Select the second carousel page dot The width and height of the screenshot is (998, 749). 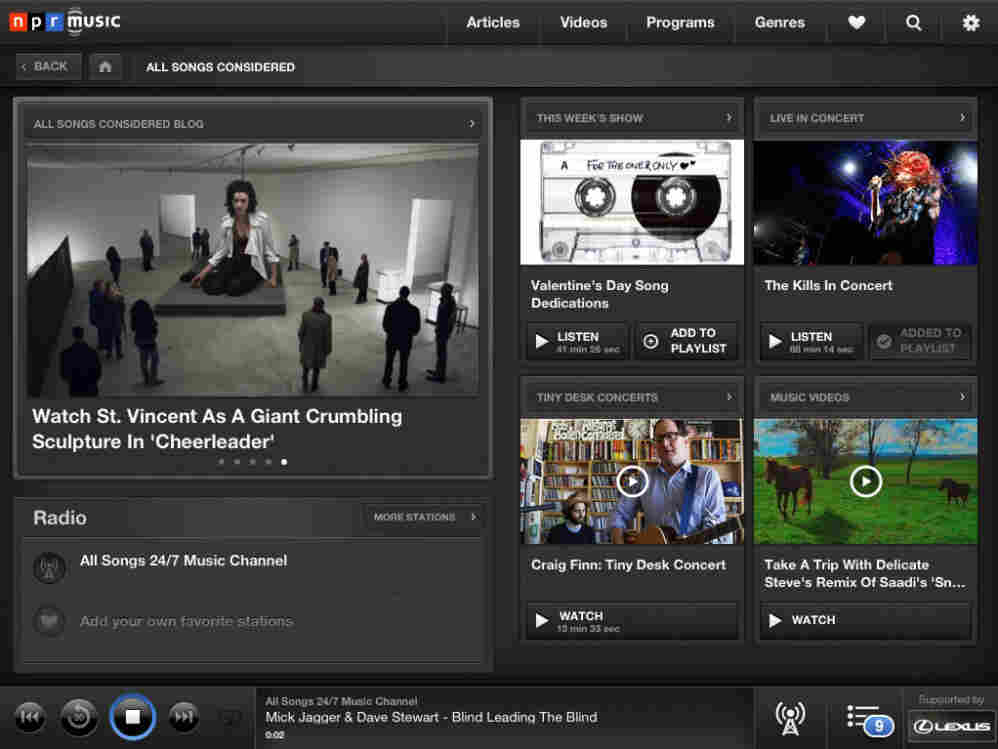pos(237,461)
